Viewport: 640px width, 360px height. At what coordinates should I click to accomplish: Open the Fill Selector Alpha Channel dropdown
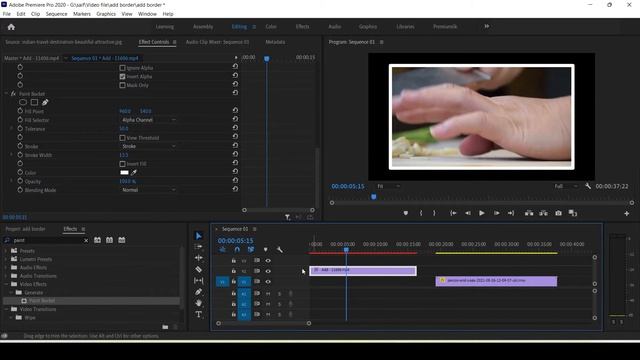149,120
